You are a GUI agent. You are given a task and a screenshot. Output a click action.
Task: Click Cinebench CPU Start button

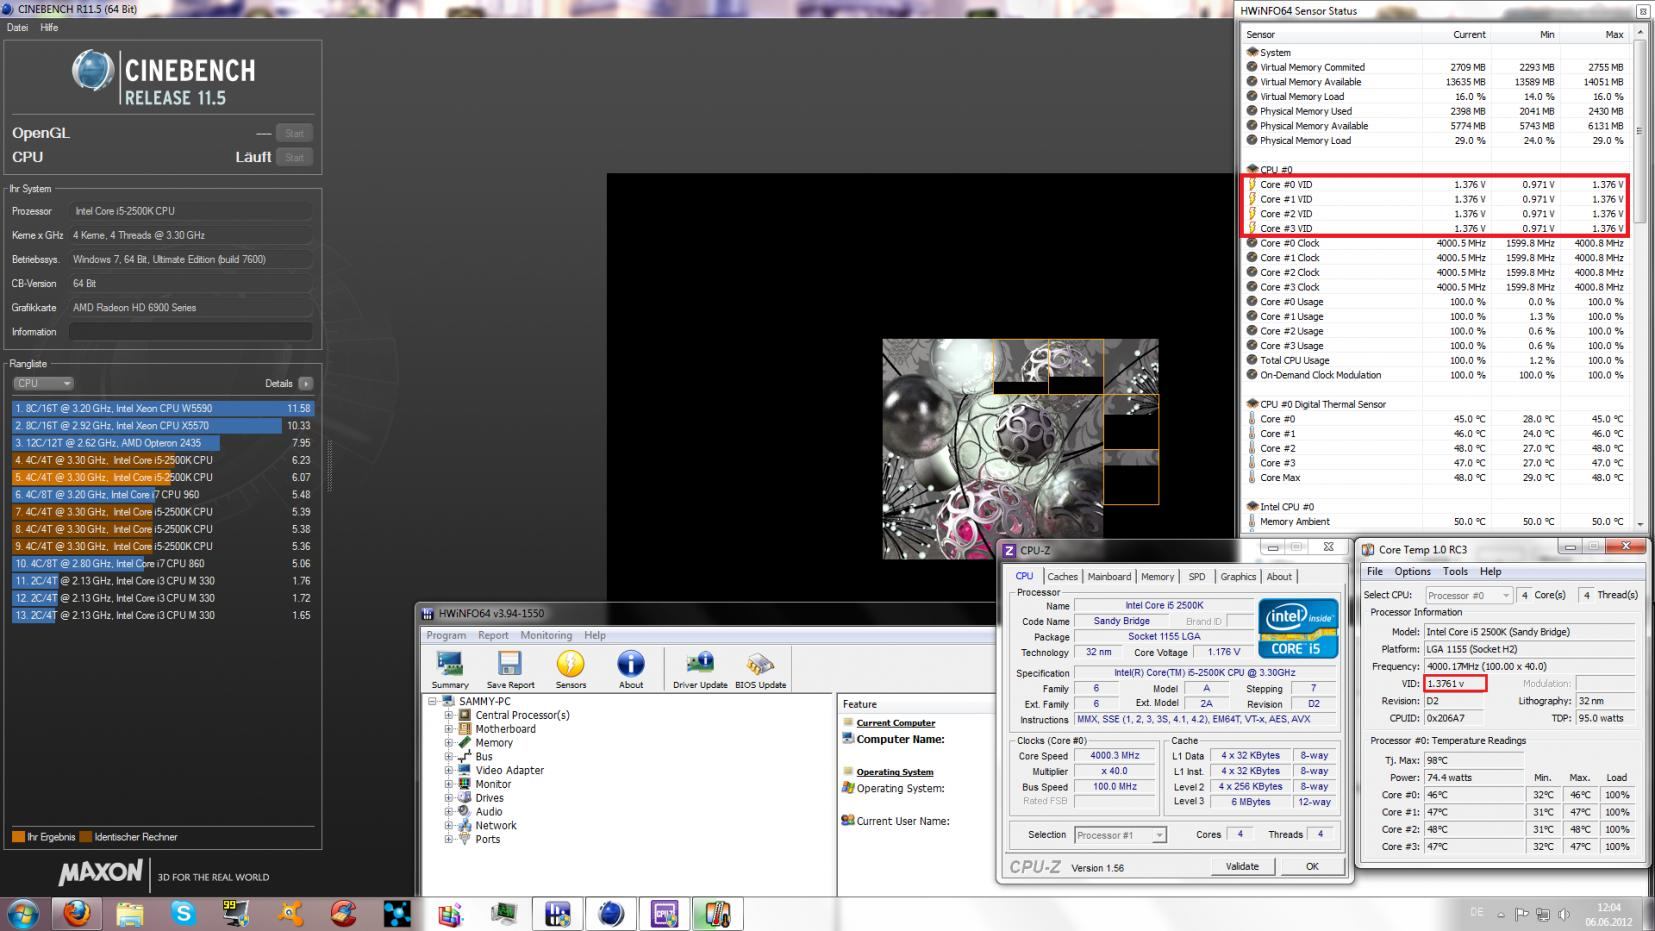[x=294, y=157]
